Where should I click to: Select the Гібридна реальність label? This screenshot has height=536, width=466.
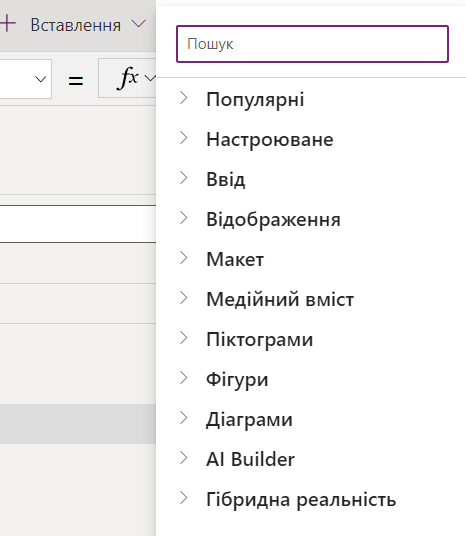coord(301,500)
